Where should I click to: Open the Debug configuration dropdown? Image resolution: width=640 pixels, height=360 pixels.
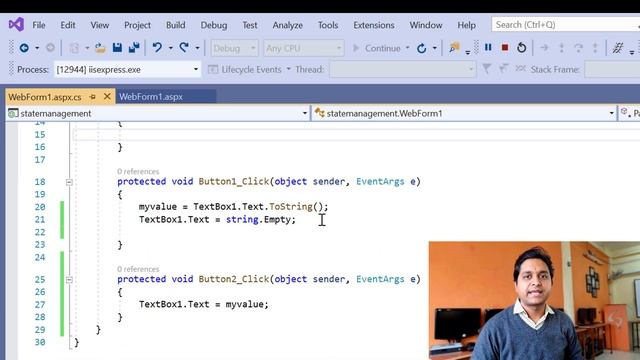click(x=234, y=48)
